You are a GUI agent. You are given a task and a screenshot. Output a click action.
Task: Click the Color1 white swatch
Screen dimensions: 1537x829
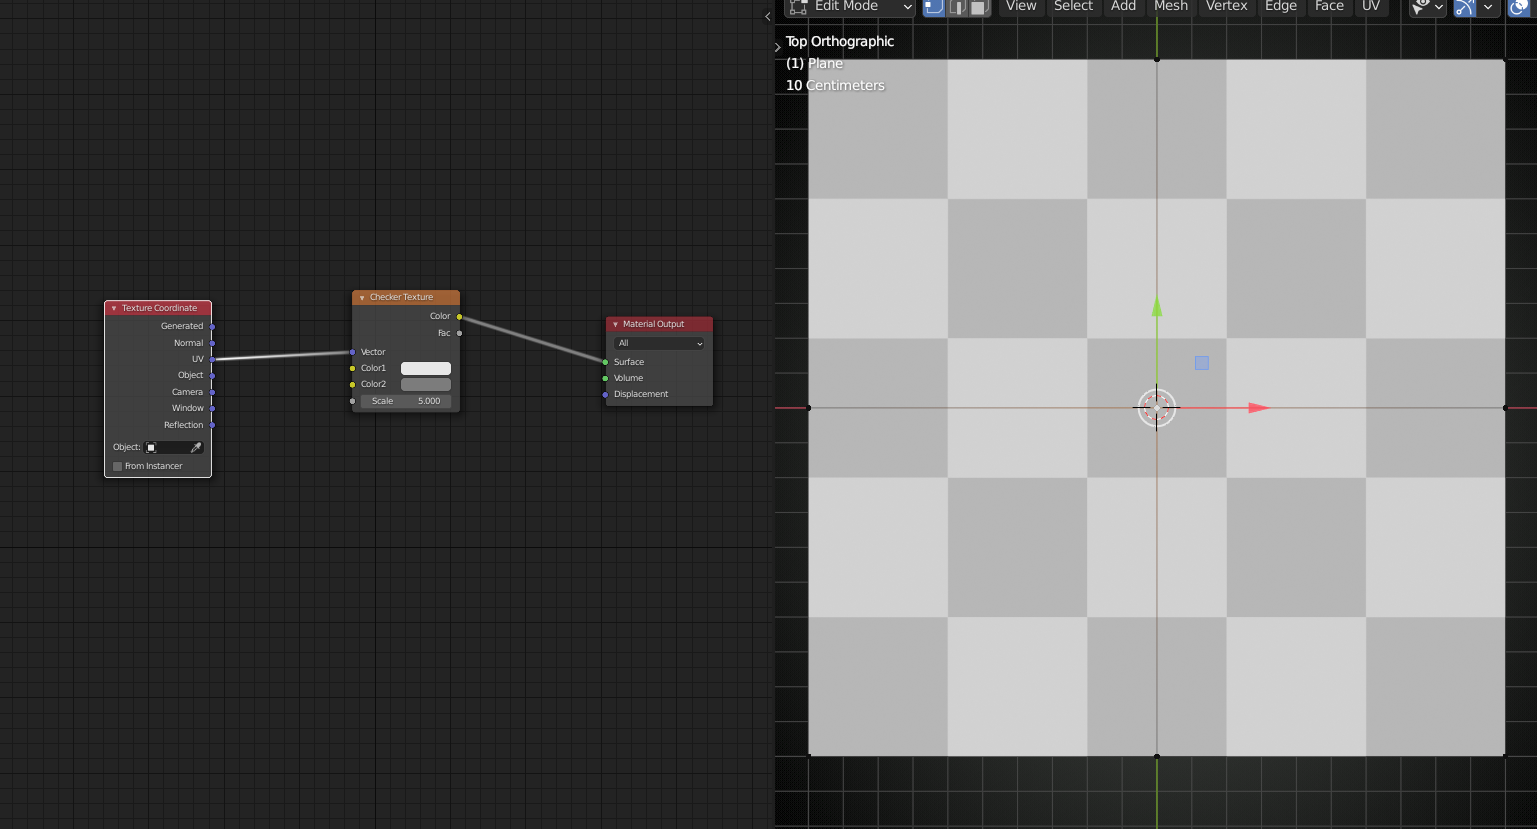click(425, 368)
